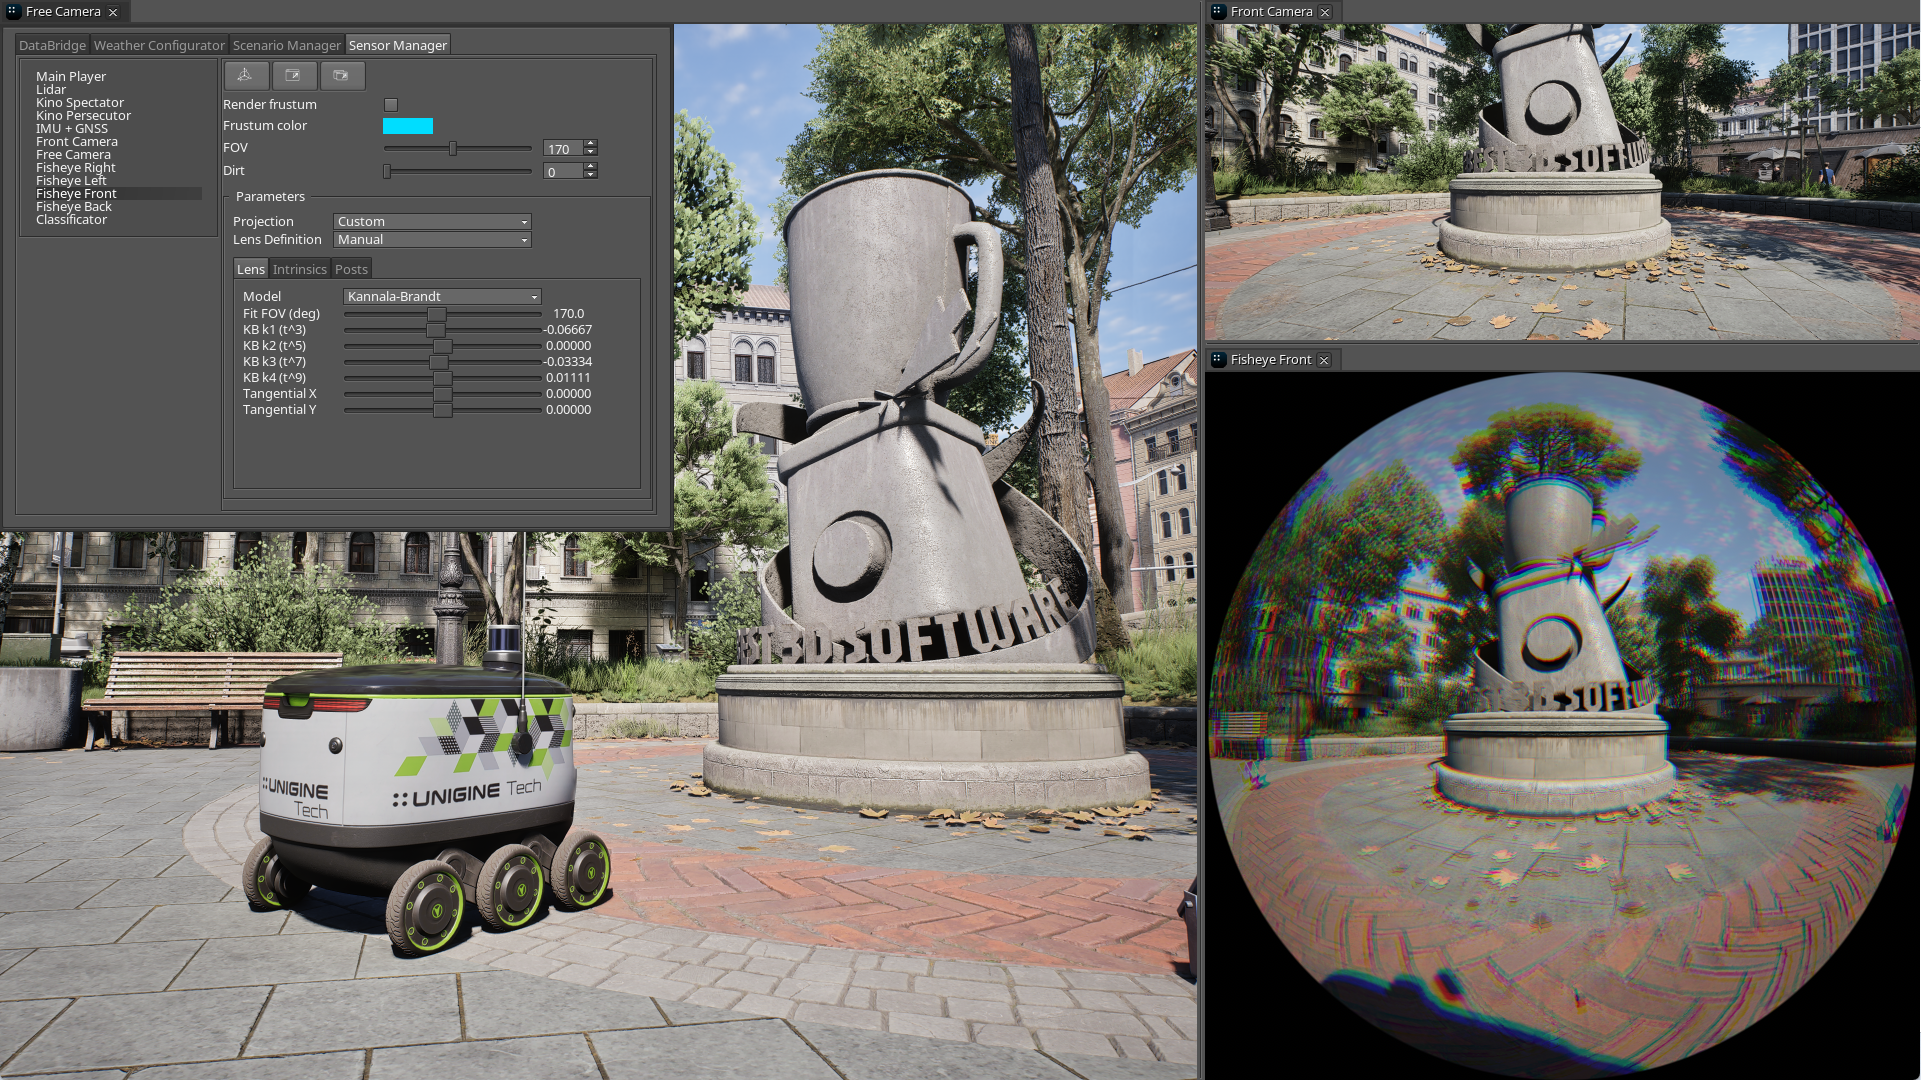Viewport: 1921px width, 1080px height.
Task: Decrease Dirt with the down stepper arrow
Action: [x=591, y=176]
